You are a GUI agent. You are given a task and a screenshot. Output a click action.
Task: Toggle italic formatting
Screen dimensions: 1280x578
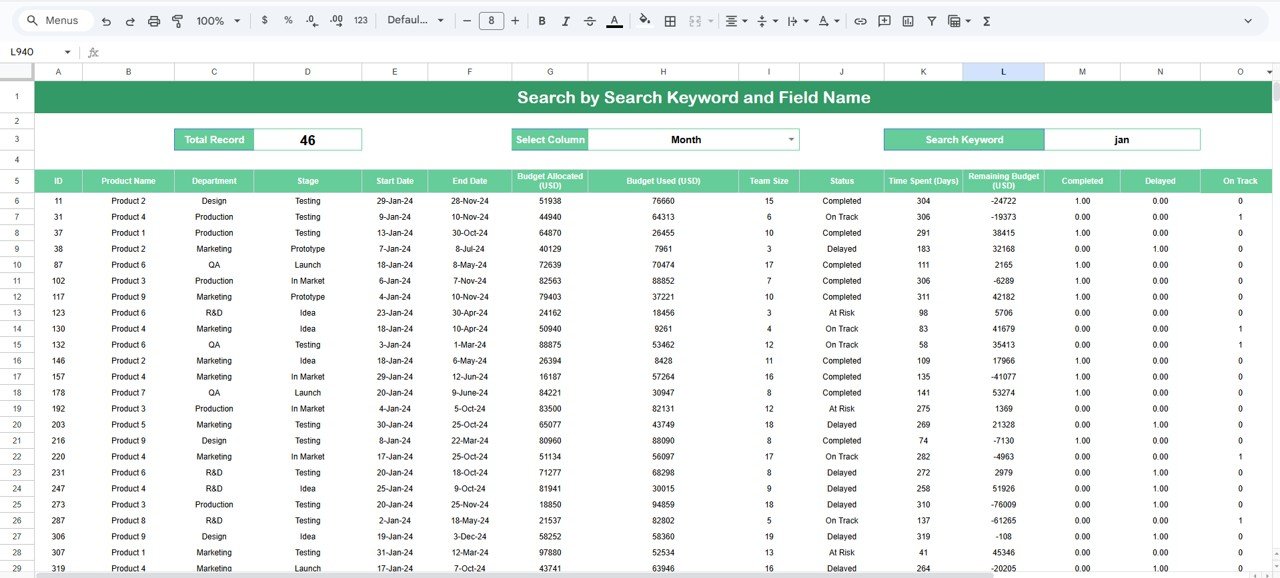coord(565,20)
